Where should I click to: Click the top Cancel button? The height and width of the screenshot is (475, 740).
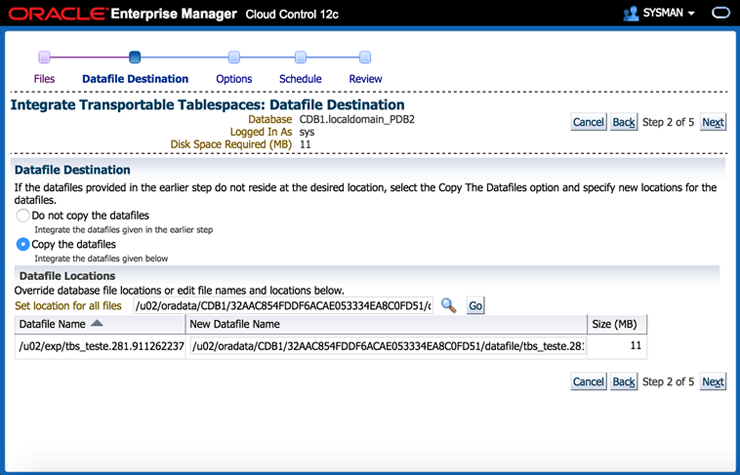pos(588,122)
